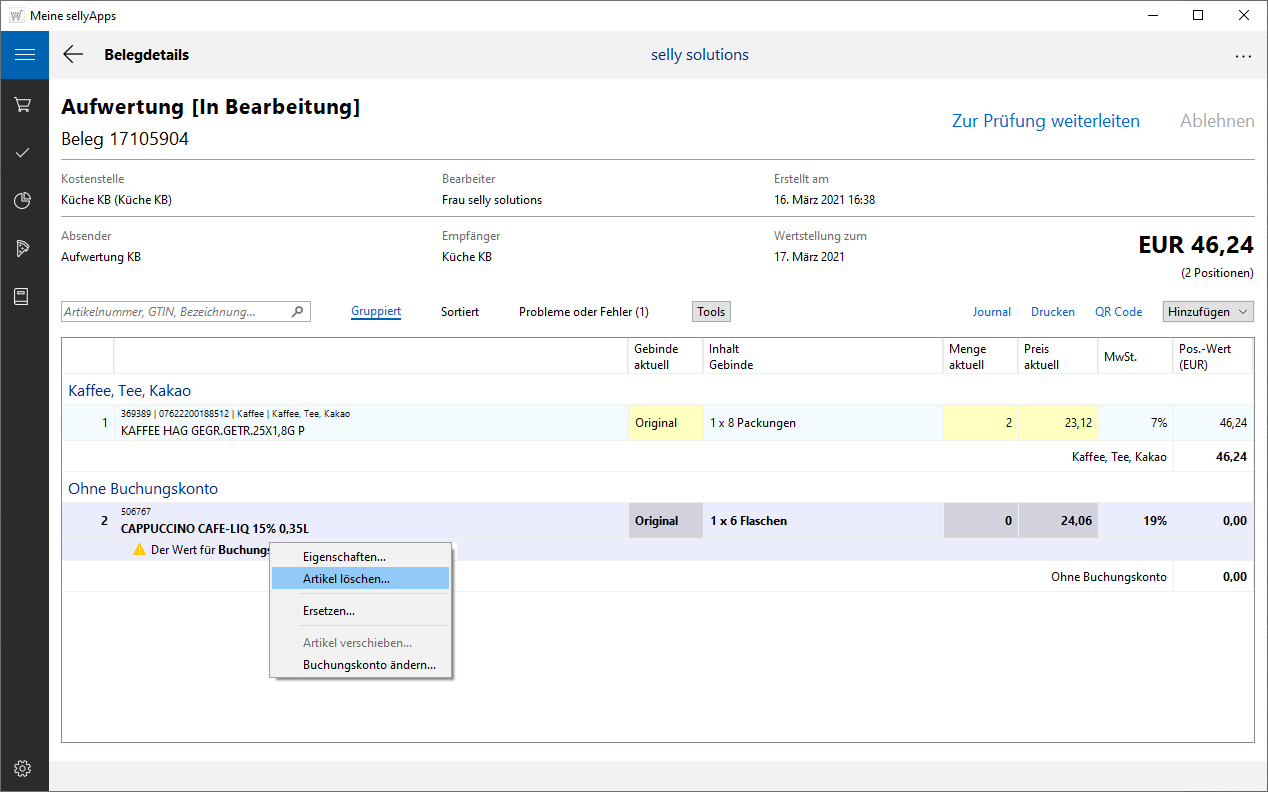Open the pie chart reports icon
This screenshot has width=1268, height=792.
pyautogui.click(x=24, y=201)
